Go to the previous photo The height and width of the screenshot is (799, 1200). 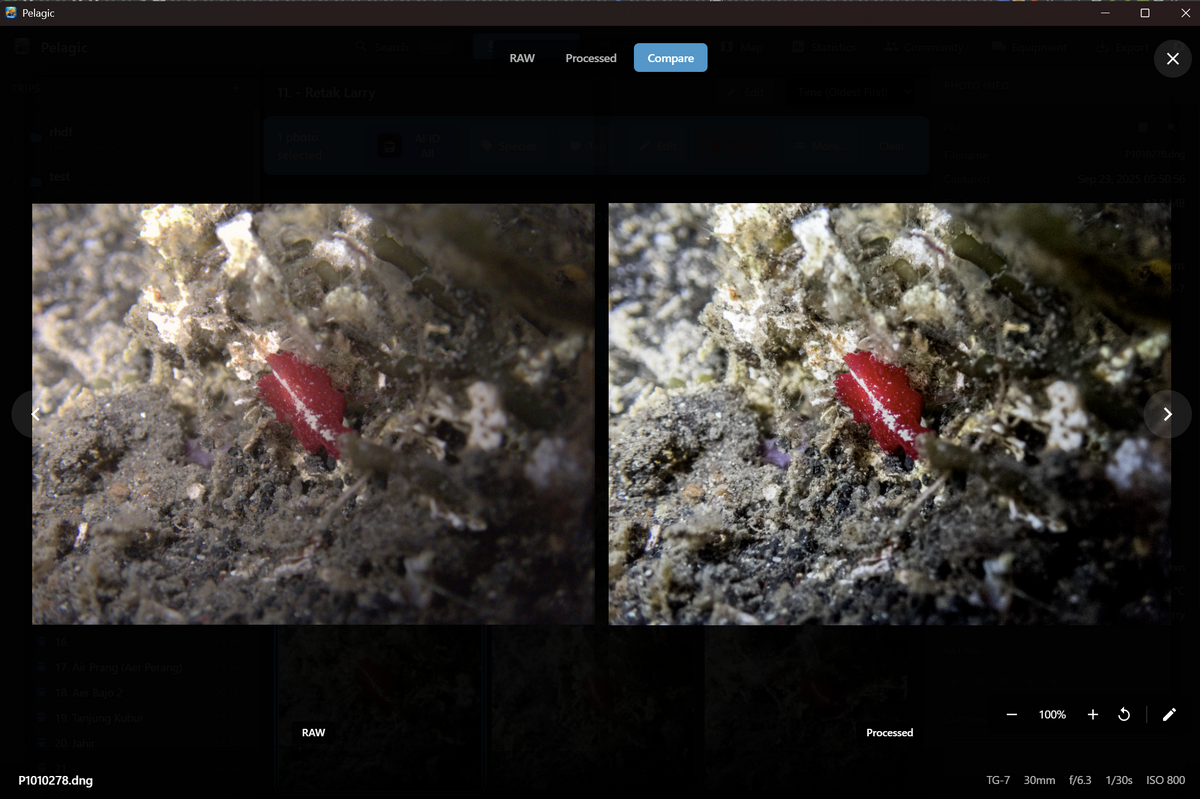point(35,414)
